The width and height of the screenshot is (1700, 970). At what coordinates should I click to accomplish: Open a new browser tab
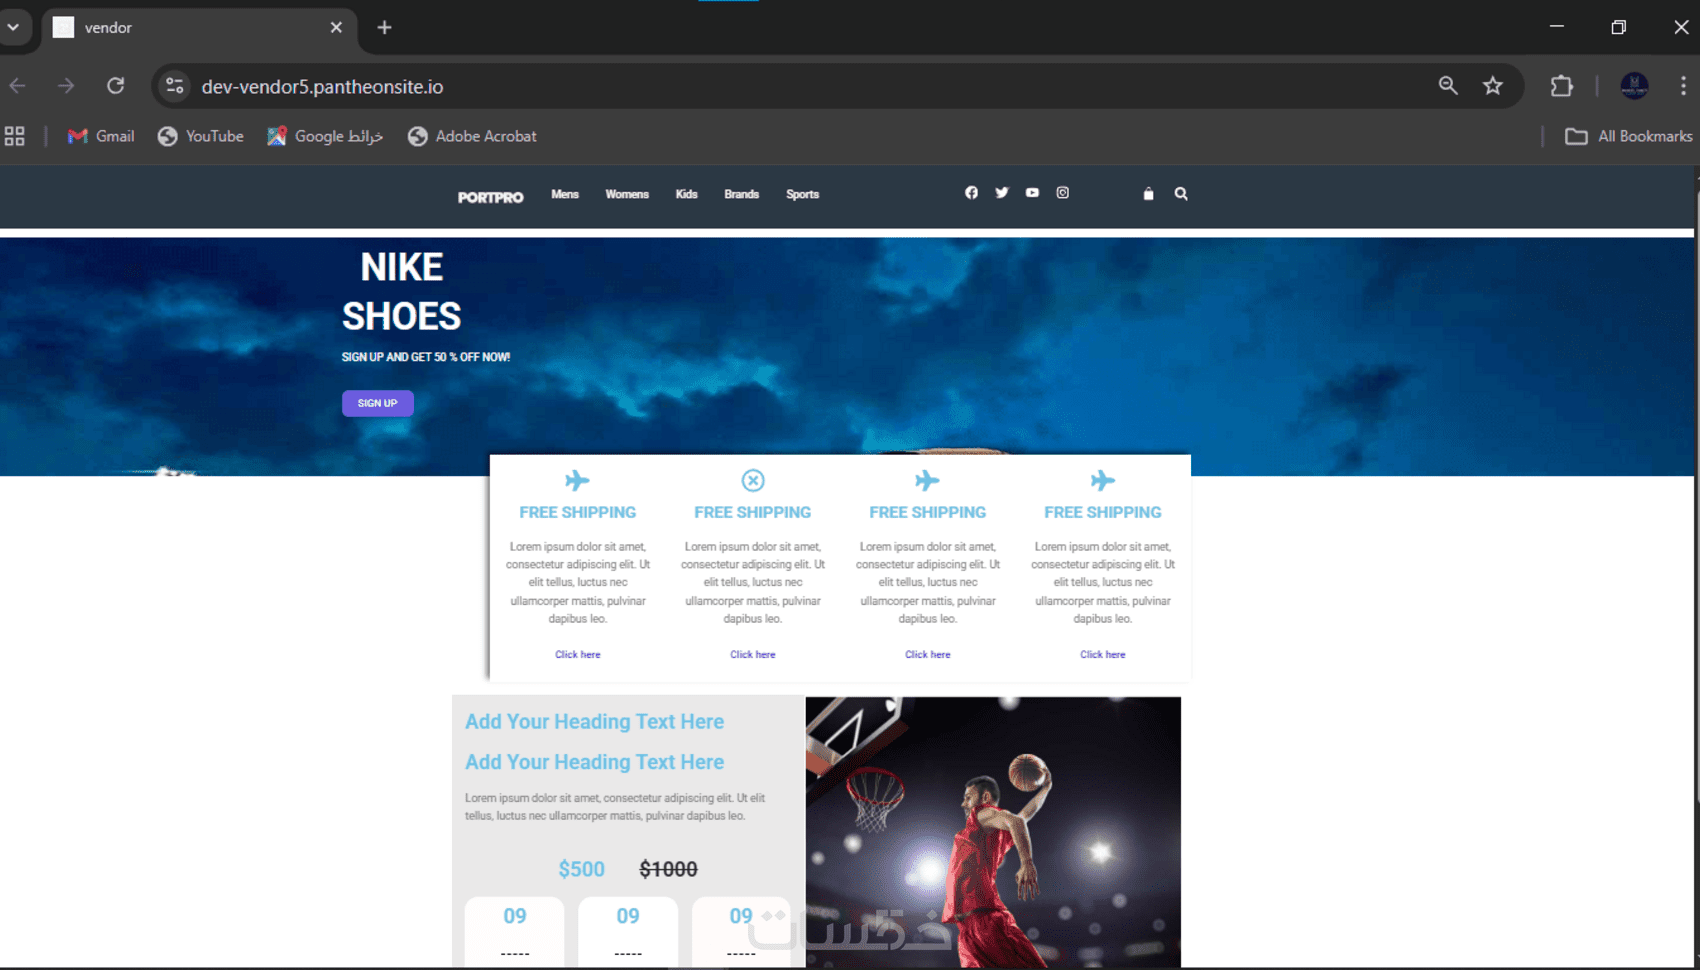click(x=384, y=28)
